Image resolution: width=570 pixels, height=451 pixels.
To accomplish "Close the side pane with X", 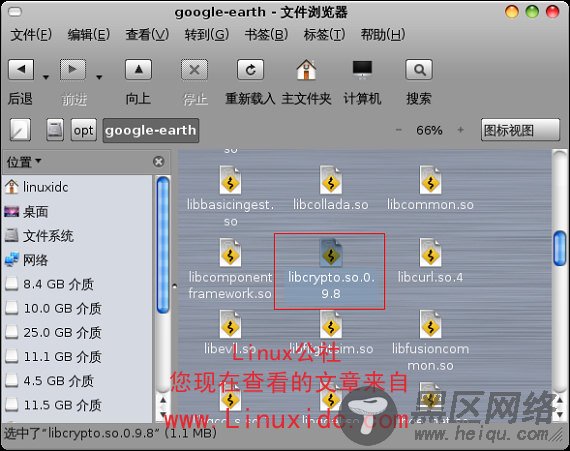I will [158, 161].
